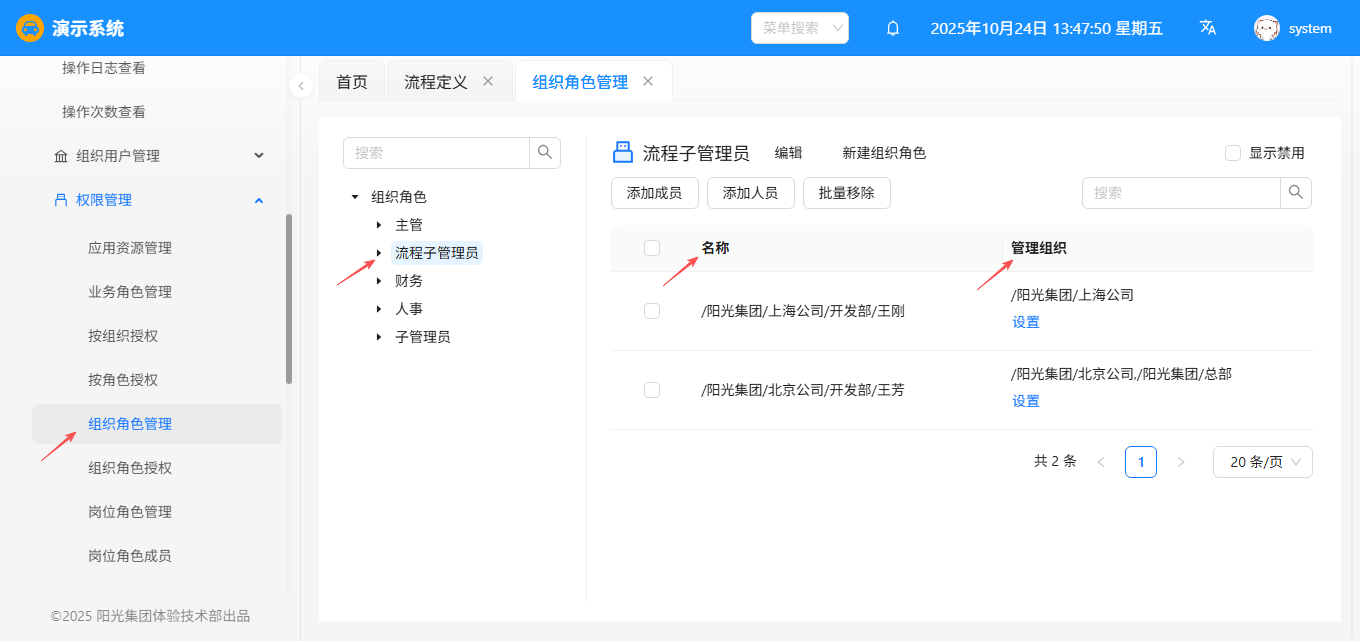Select the row checkbox for 王刚
The width and height of the screenshot is (1360, 641).
(x=652, y=311)
